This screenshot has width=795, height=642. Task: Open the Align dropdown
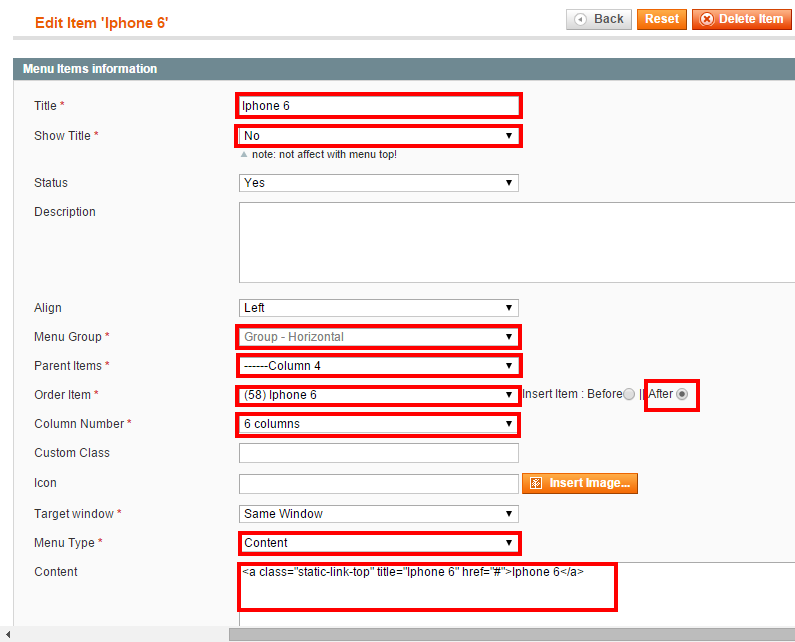(x=379, y=308)
